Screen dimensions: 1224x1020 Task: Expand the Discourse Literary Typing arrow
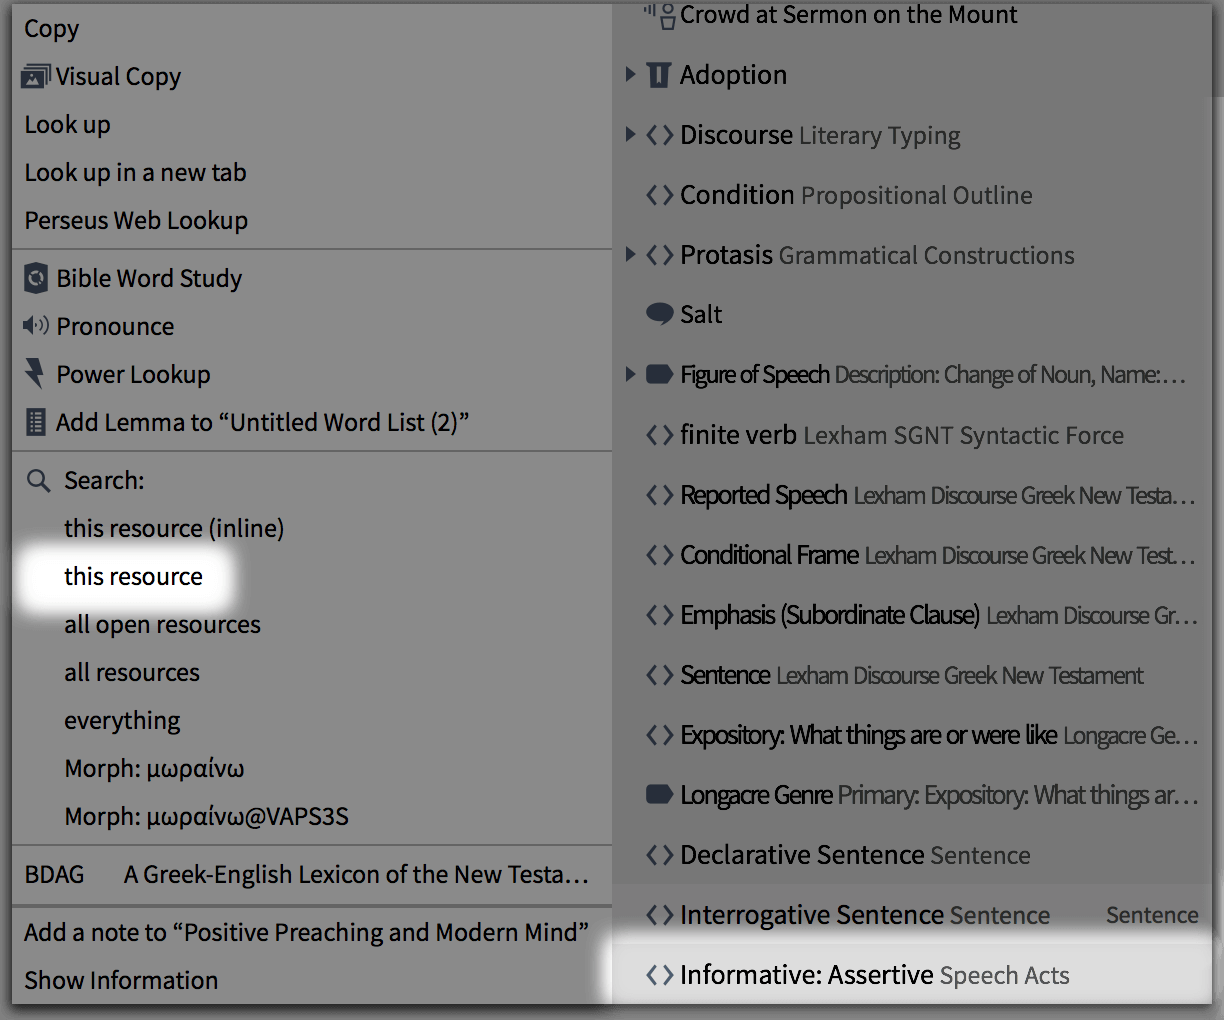coord(630,135)
